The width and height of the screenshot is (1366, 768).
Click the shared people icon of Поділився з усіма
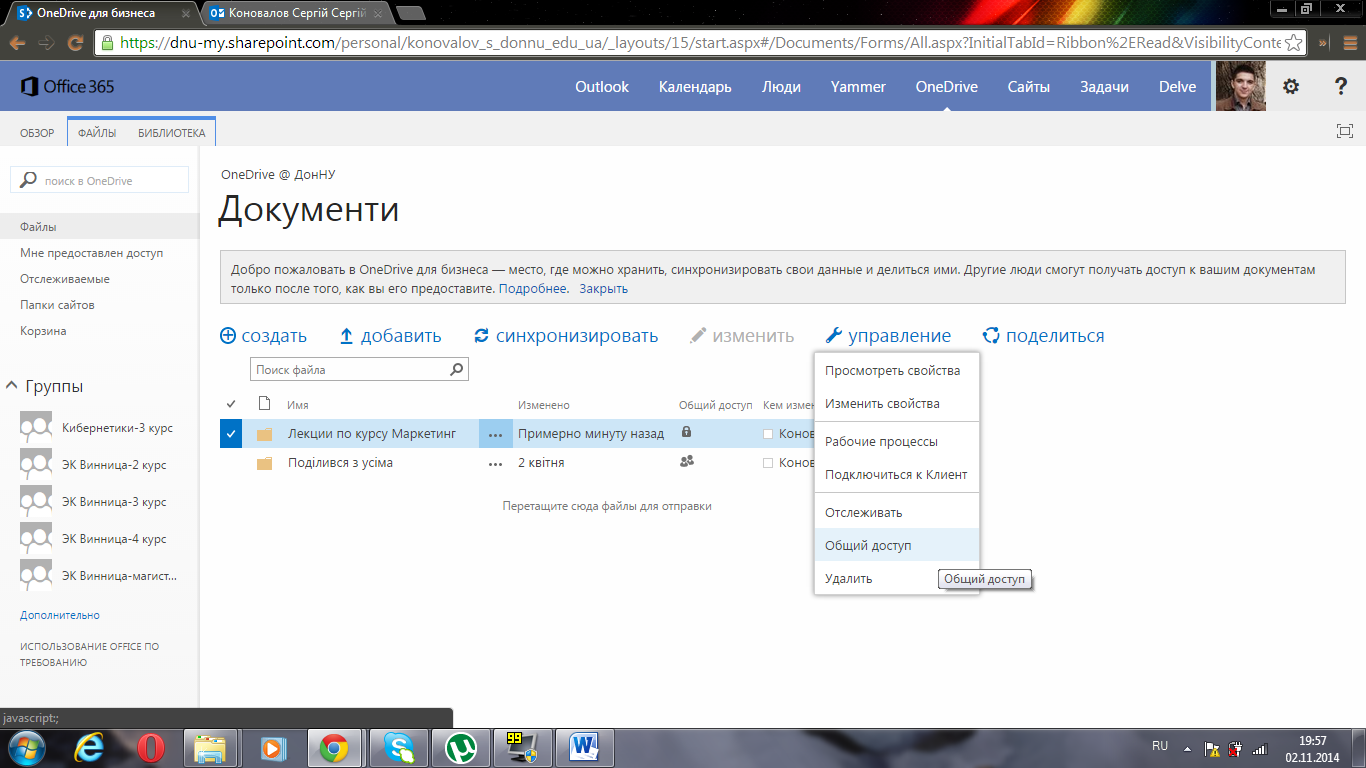click(x=686, y=461)
